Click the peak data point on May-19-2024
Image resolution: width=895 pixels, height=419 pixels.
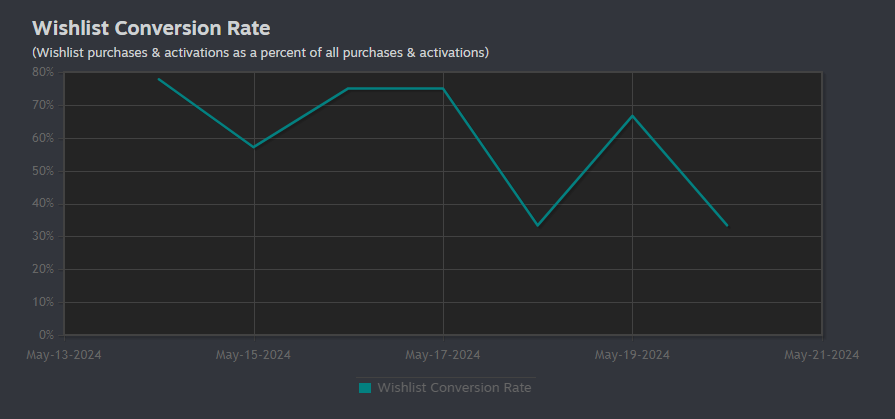(632, 116)
